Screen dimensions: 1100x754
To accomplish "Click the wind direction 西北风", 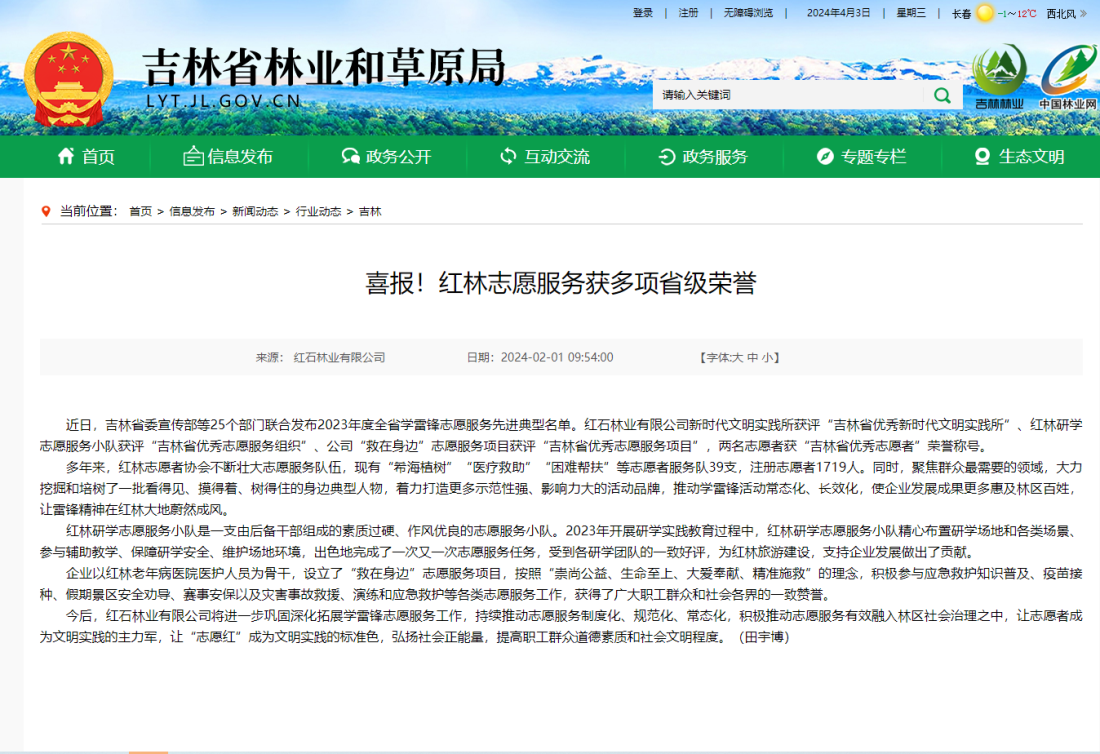I will [x=1061, y=13].
